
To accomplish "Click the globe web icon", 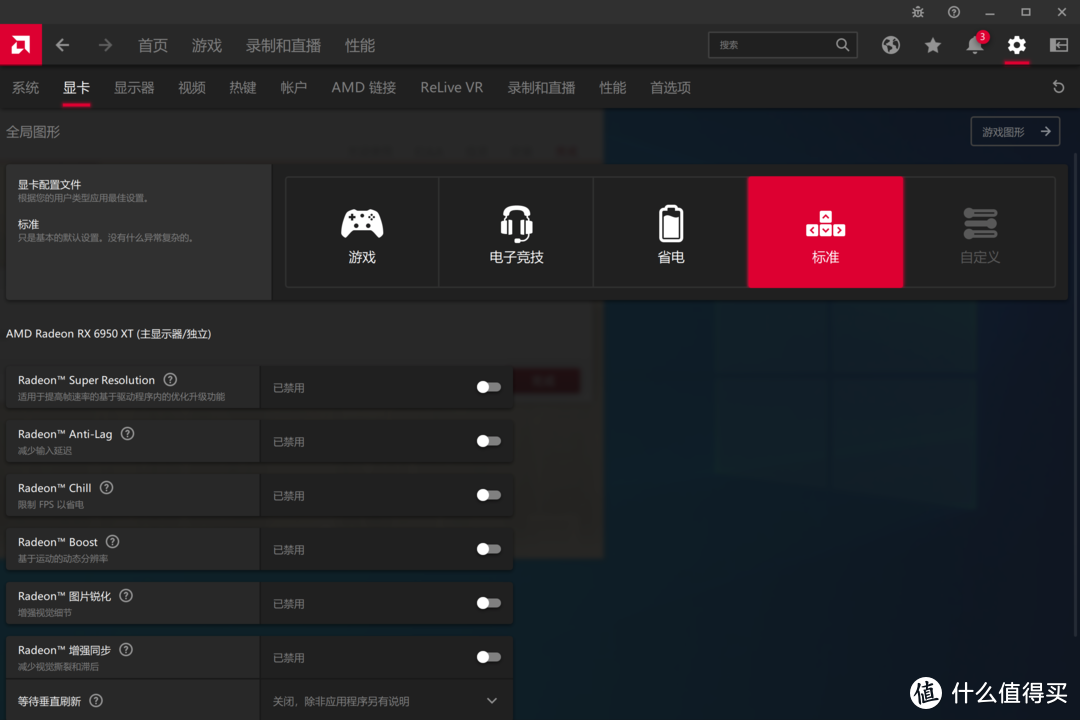I will [x=890, y=45].
